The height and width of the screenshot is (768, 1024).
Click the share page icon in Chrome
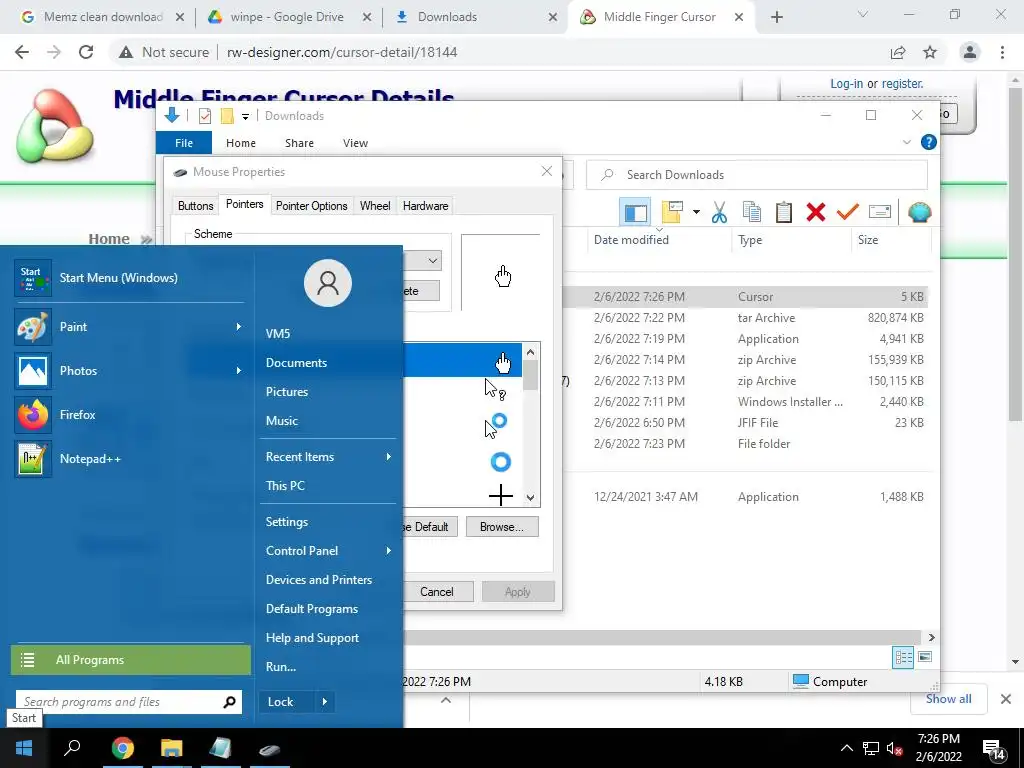(898, 52)
